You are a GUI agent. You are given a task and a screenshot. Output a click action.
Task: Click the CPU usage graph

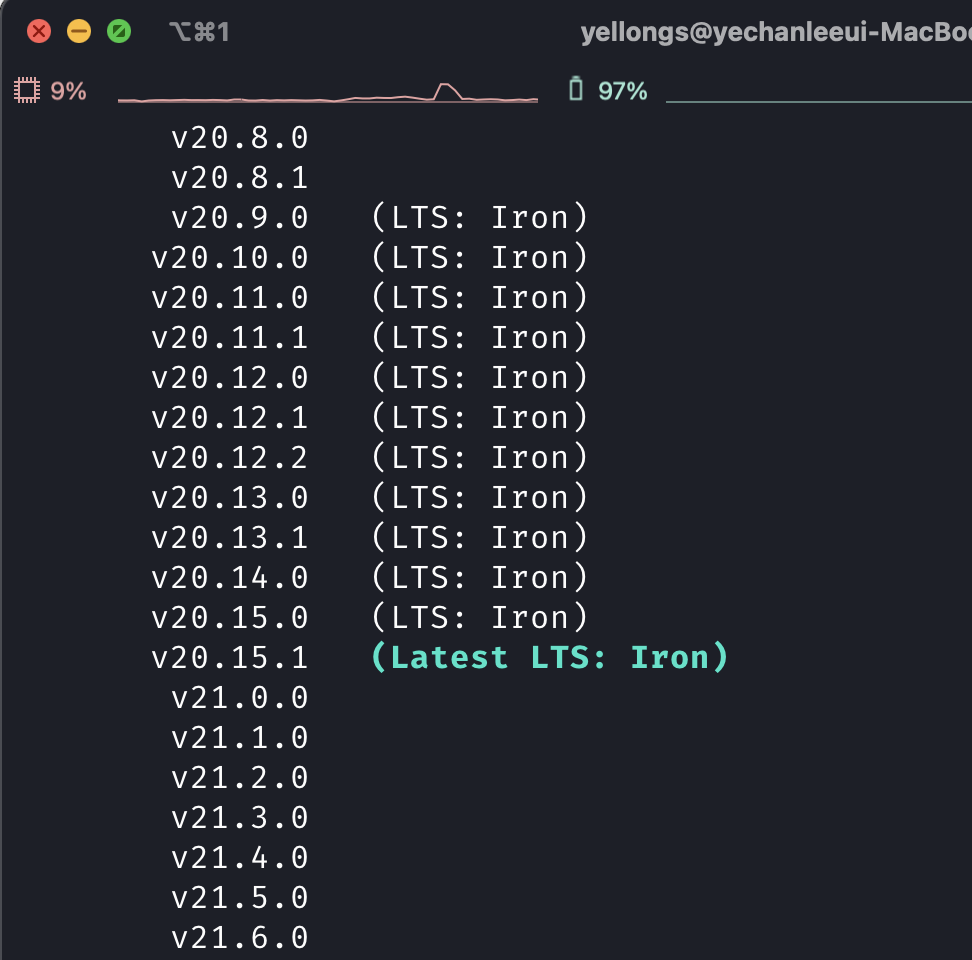328,92
